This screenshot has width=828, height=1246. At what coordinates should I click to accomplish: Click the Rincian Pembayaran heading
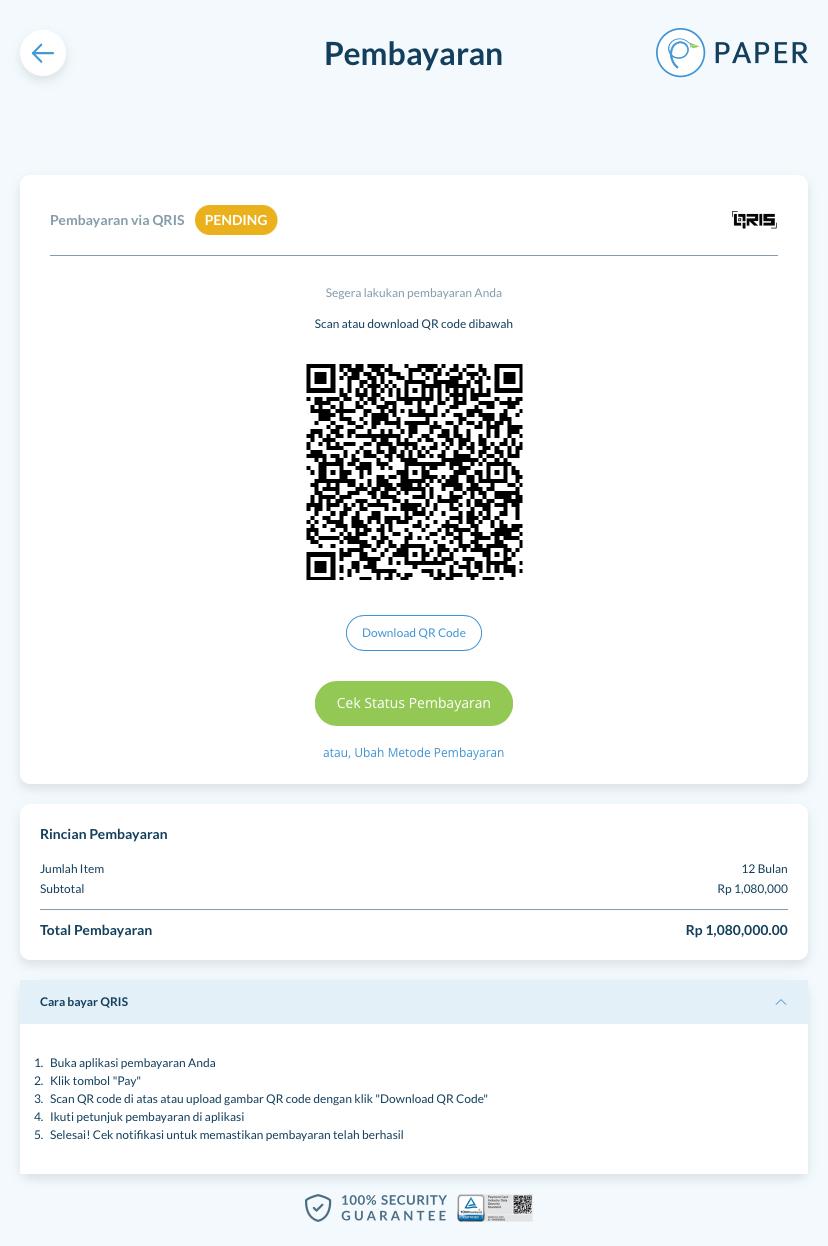pyautogui.click(x=104, y=834)
